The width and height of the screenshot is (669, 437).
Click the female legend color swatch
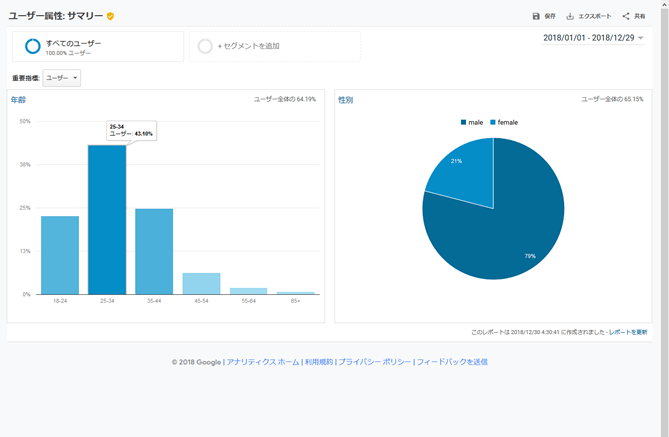(x=493, y=122)
